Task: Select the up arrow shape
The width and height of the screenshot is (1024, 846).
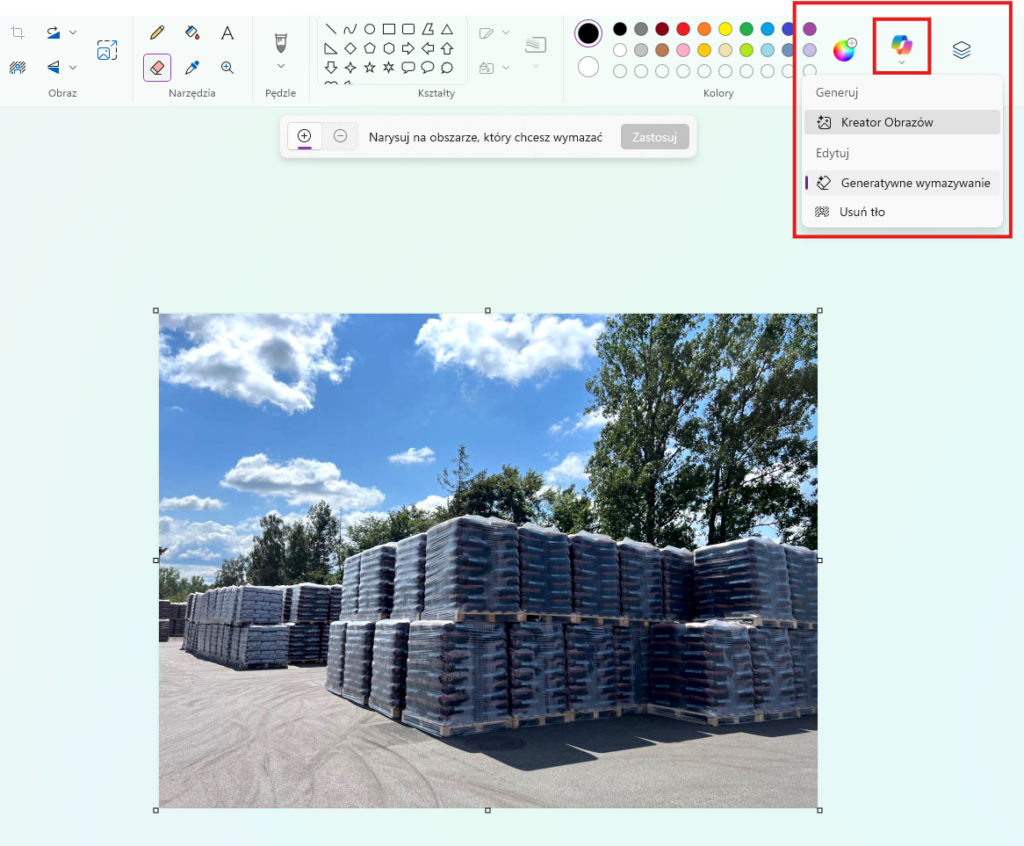Action: coord(447,48)
